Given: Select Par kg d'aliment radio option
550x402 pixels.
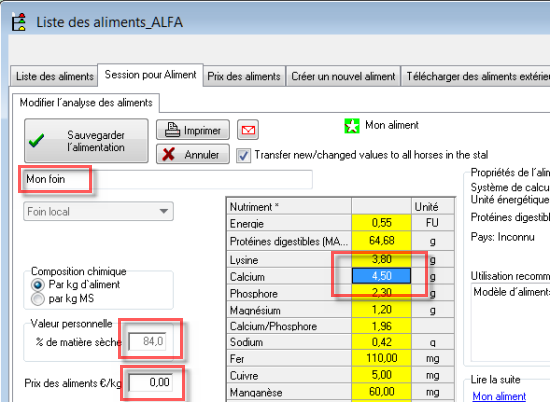Looking at the screenshot, I should click(38, 285).
